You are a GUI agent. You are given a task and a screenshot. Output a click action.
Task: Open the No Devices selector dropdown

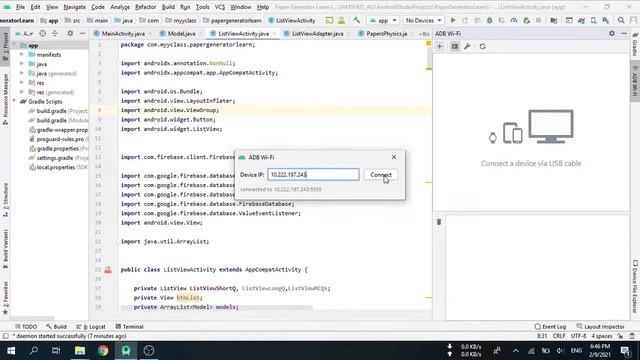[423, 20]
